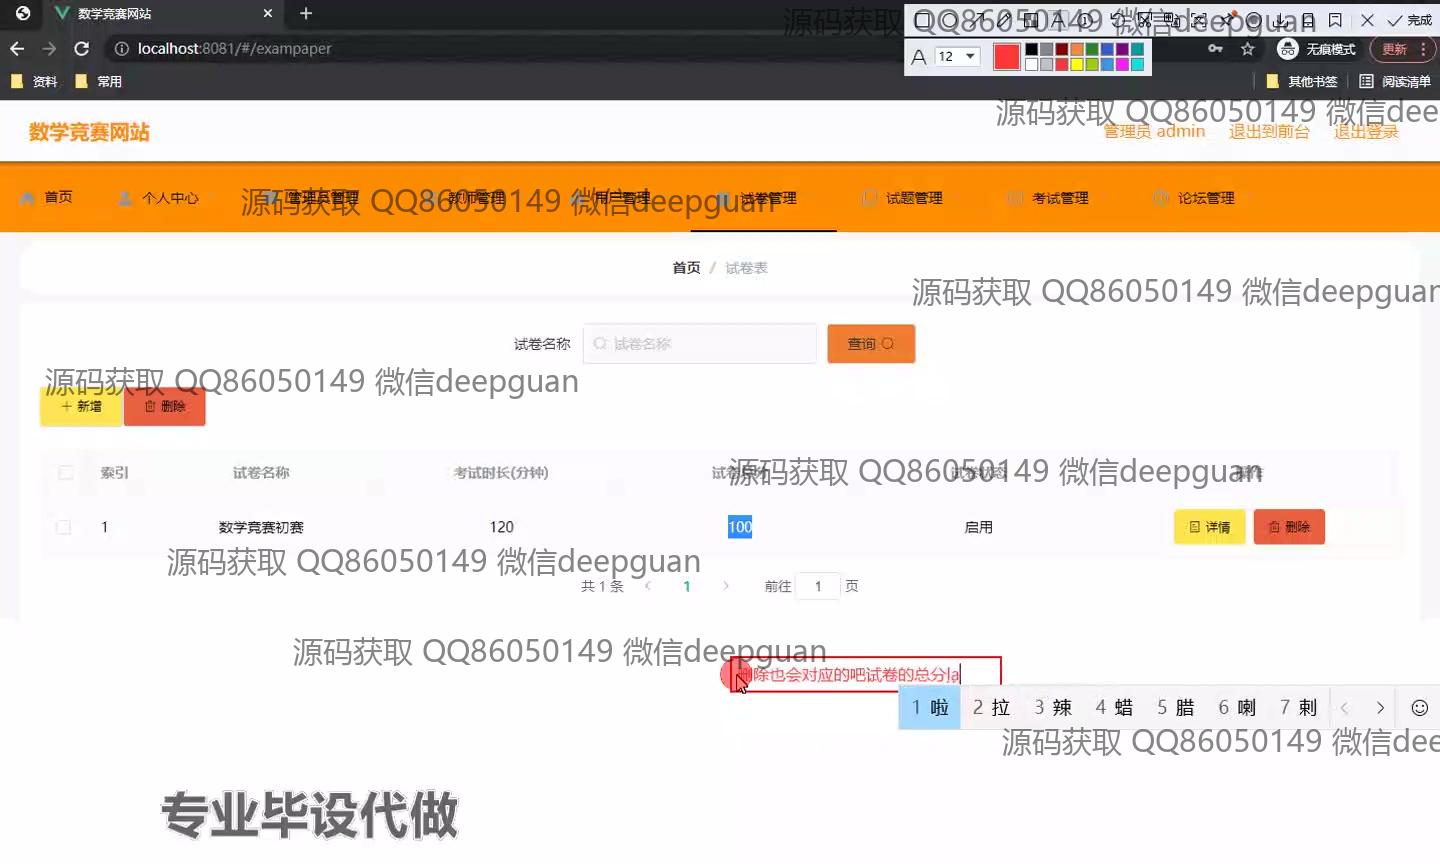
Task: Click the 无痕模式 incognito indicator
Action: [1316, 49]
